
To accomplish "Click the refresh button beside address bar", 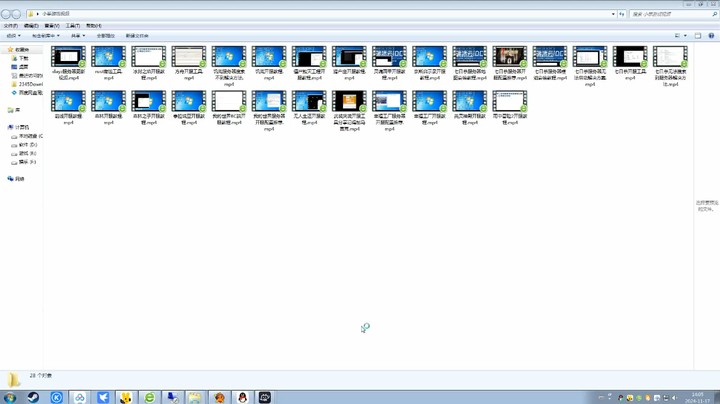I will click(x=622, y=14).
